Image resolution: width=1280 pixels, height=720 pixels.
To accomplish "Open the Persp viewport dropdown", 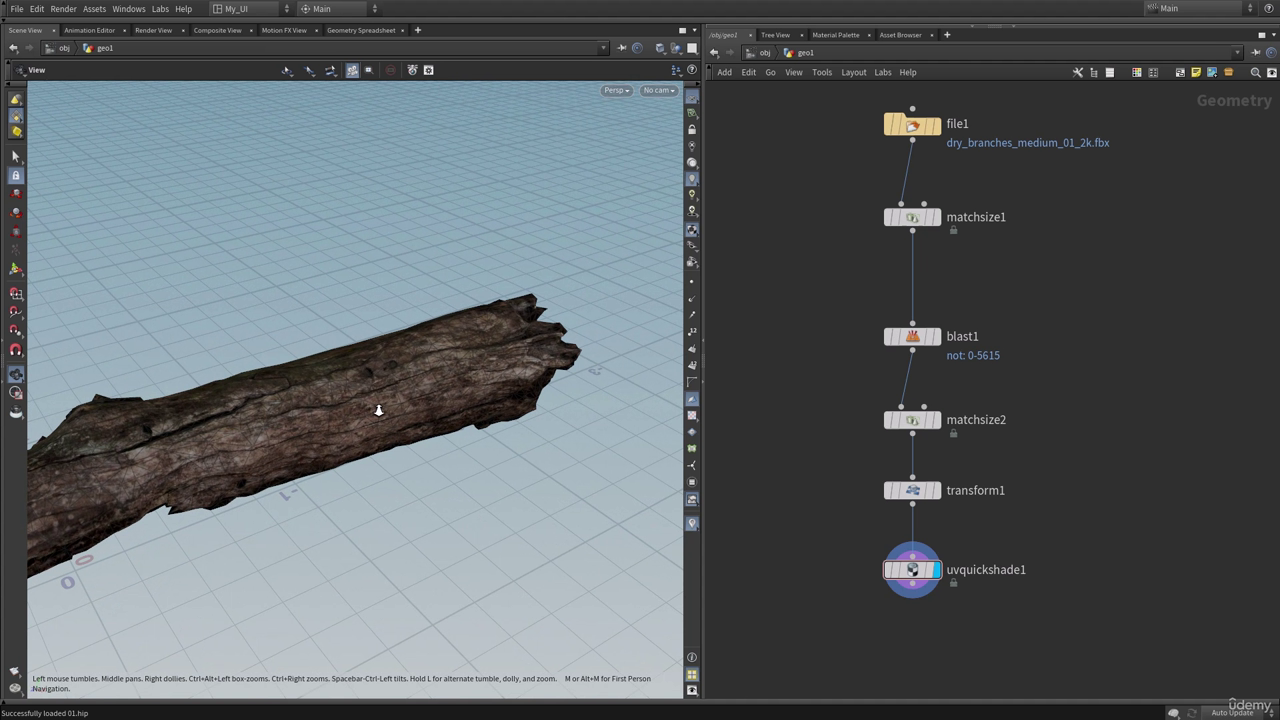I will [x=615, y=91].
